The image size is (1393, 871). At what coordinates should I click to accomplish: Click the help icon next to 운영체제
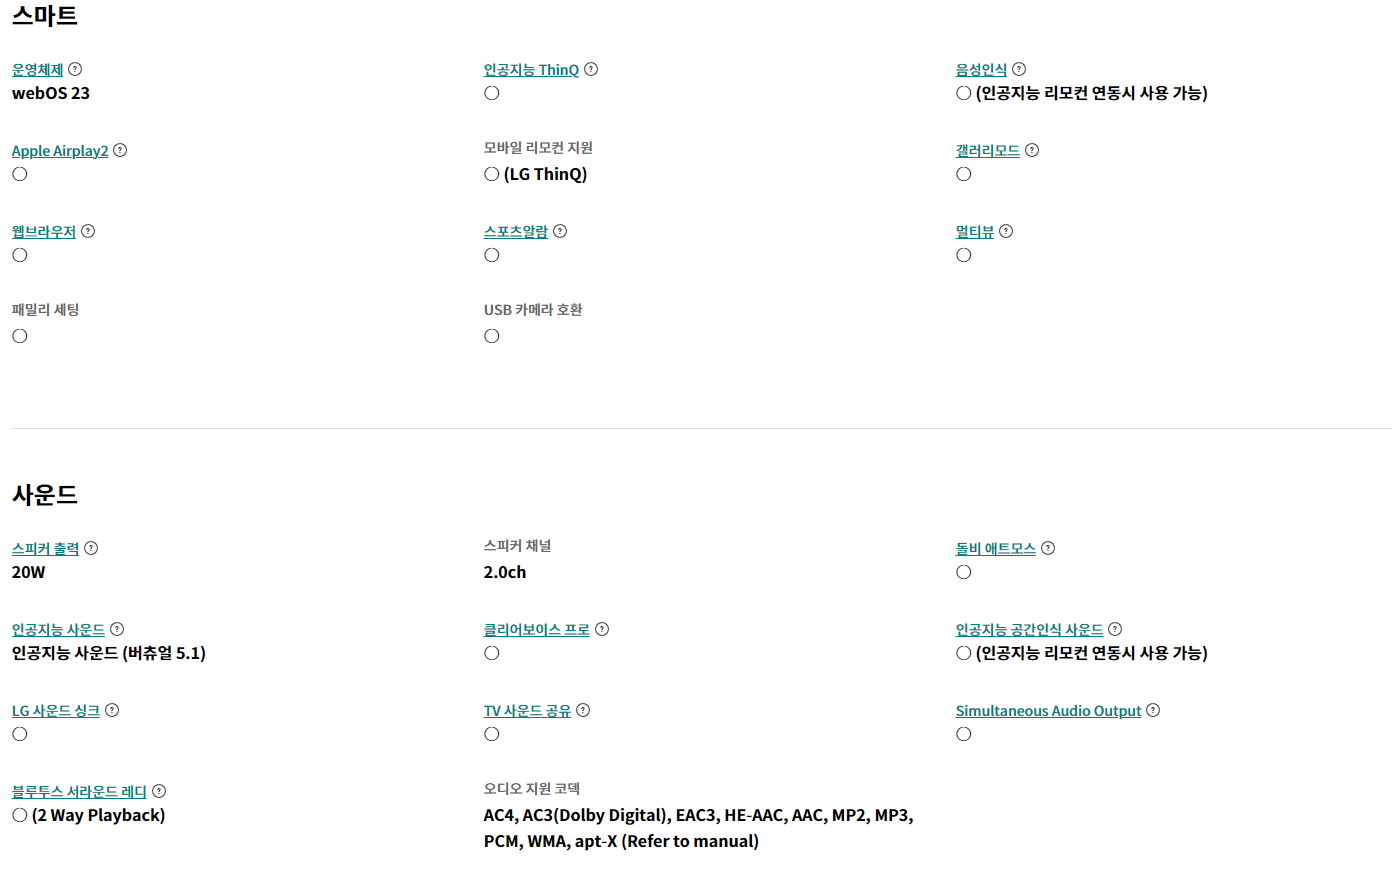[x=75, y=69]
